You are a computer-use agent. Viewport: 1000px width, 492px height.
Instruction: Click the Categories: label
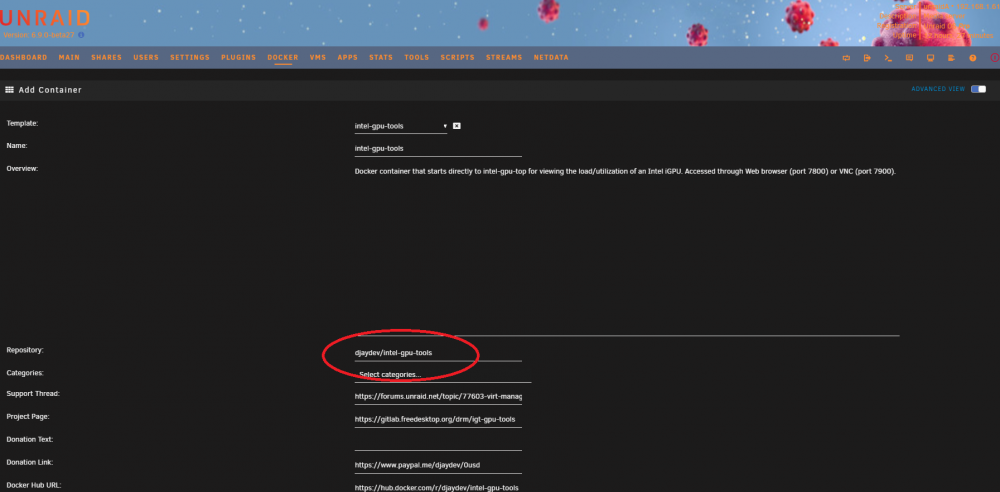point(25,373)
